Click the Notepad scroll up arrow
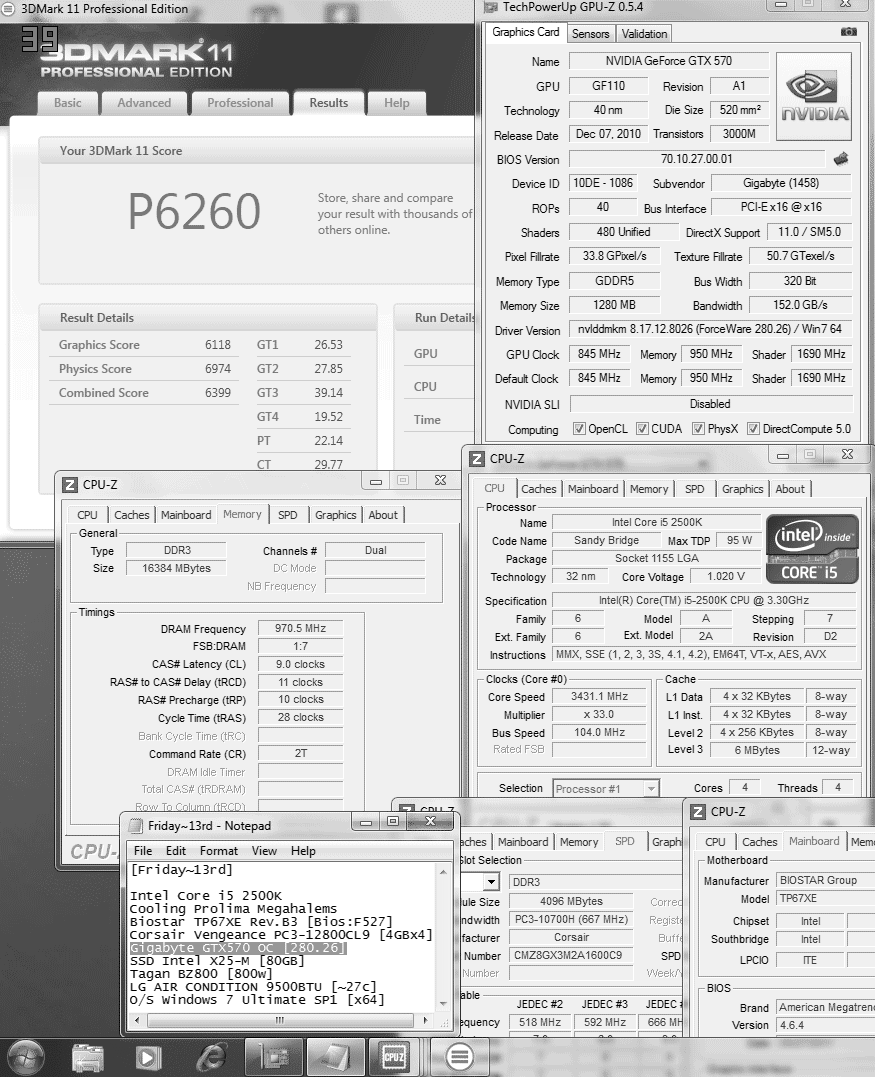 pos(443,872)
